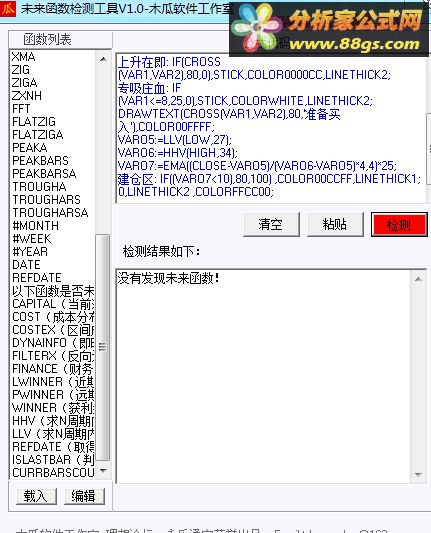Select the DYNAINFO entry in the list
431x533 pixels.
[53, 343]
